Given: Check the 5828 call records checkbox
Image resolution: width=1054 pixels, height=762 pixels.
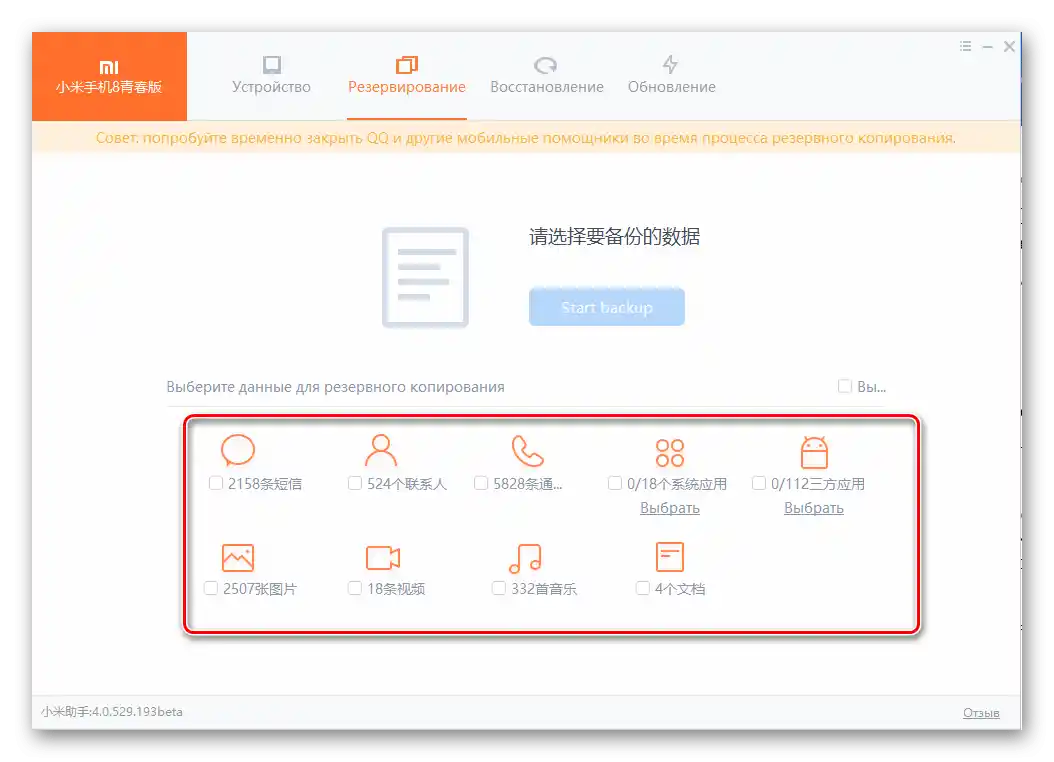Looking at the screenshot, I should (x=481, y=483).
